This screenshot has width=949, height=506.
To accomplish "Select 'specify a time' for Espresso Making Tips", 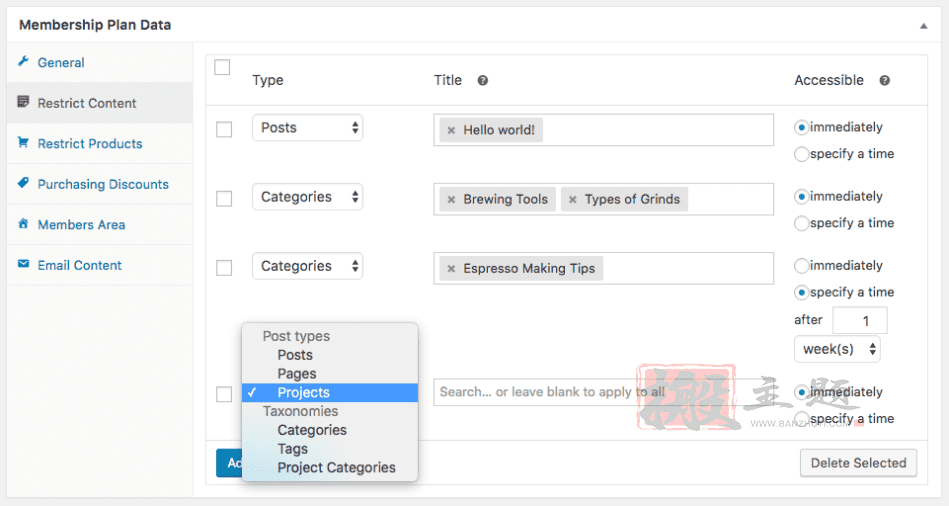I will (801, 292).
